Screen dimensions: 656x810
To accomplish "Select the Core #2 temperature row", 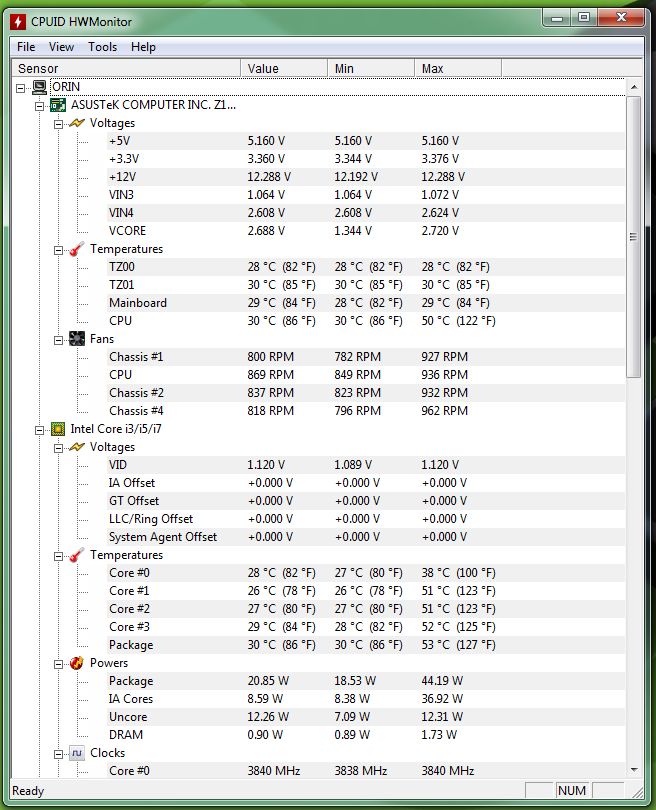I will (366, 609).
